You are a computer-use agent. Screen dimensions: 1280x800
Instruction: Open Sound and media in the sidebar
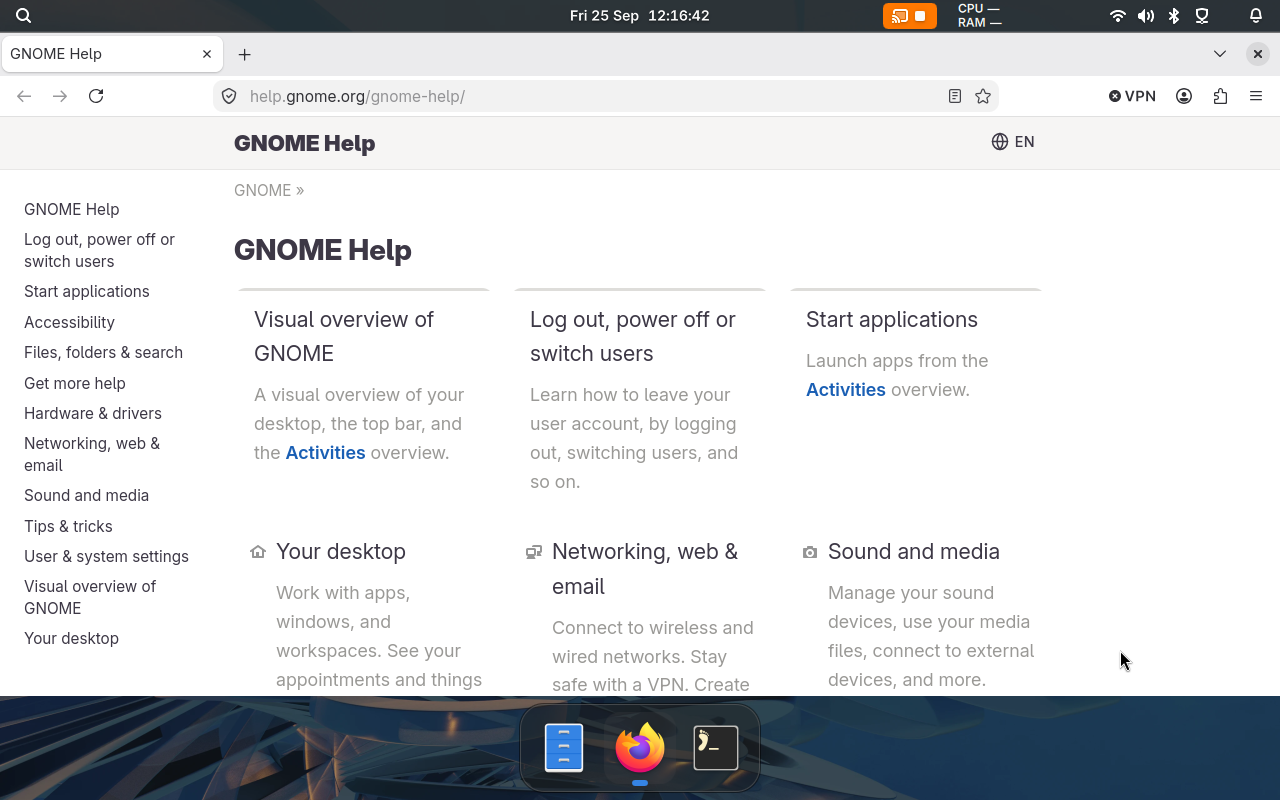[x=86, y=495]
